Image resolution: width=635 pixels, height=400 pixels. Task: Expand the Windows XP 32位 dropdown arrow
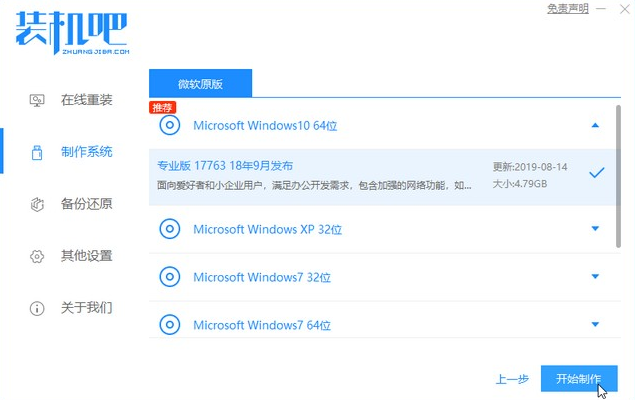click(596, 229)
